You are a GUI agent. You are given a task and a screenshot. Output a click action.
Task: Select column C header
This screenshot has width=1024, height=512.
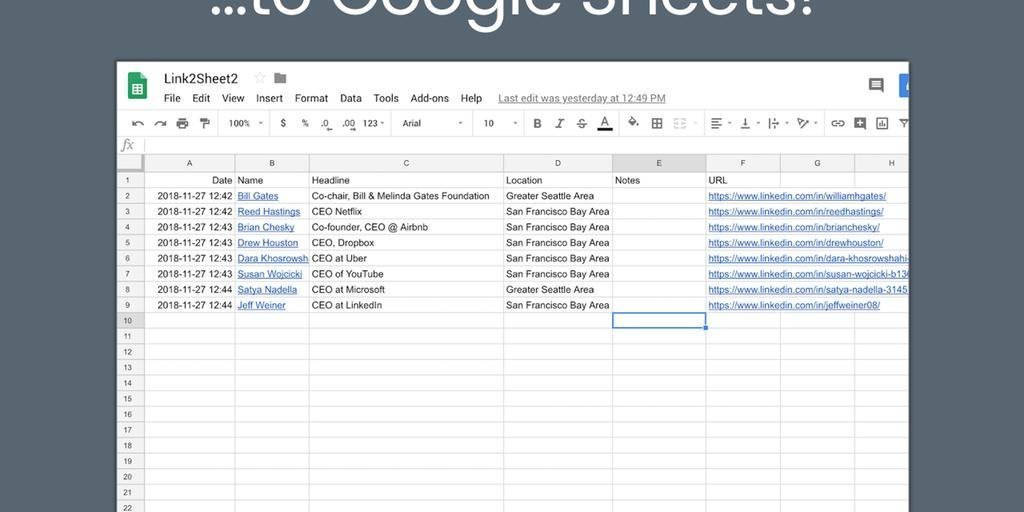coord(406,163)
